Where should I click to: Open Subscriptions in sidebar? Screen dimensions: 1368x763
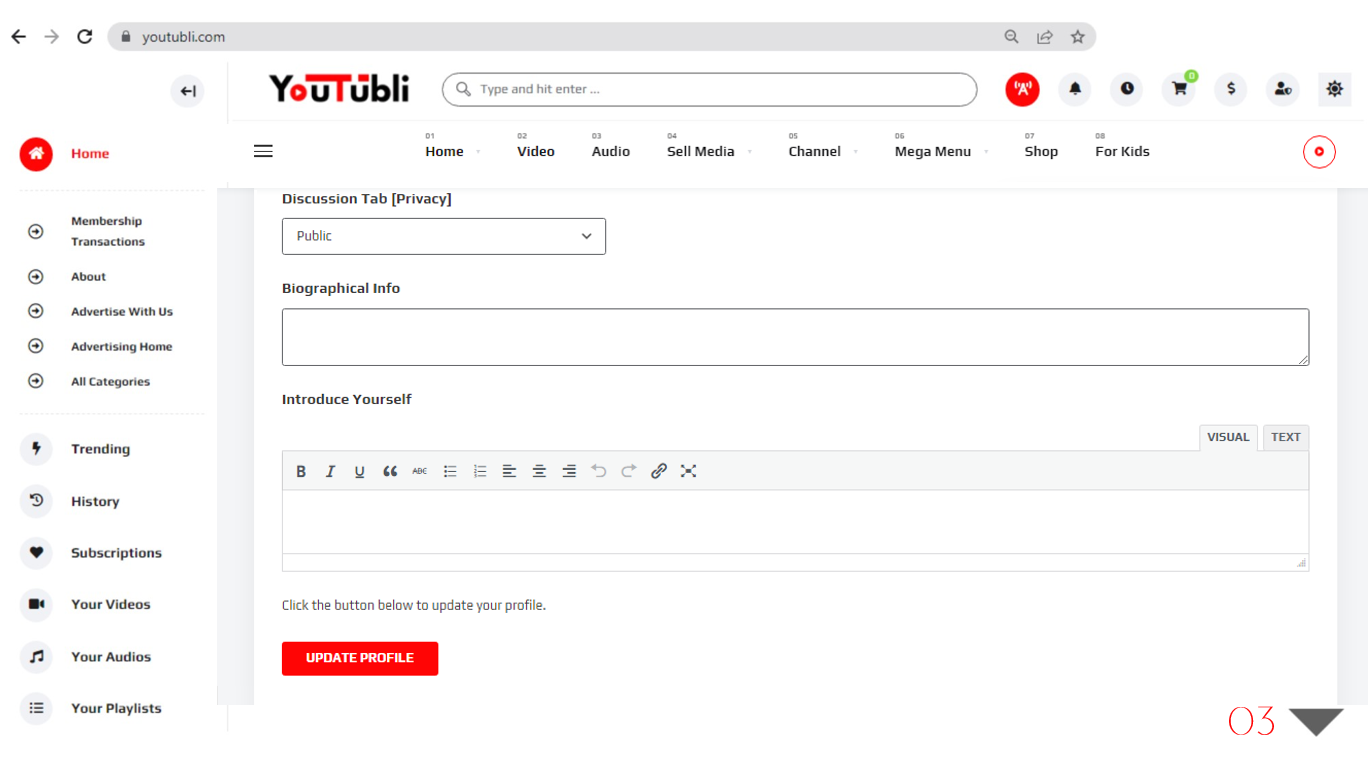tap(116, 553)
